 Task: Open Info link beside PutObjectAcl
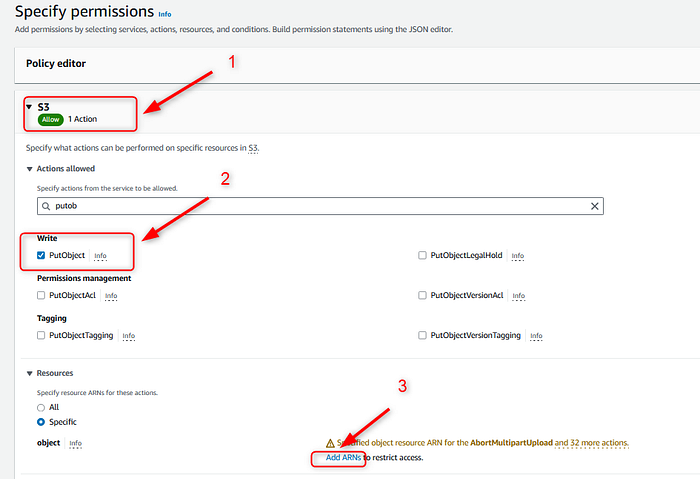[x=111, y=296]
